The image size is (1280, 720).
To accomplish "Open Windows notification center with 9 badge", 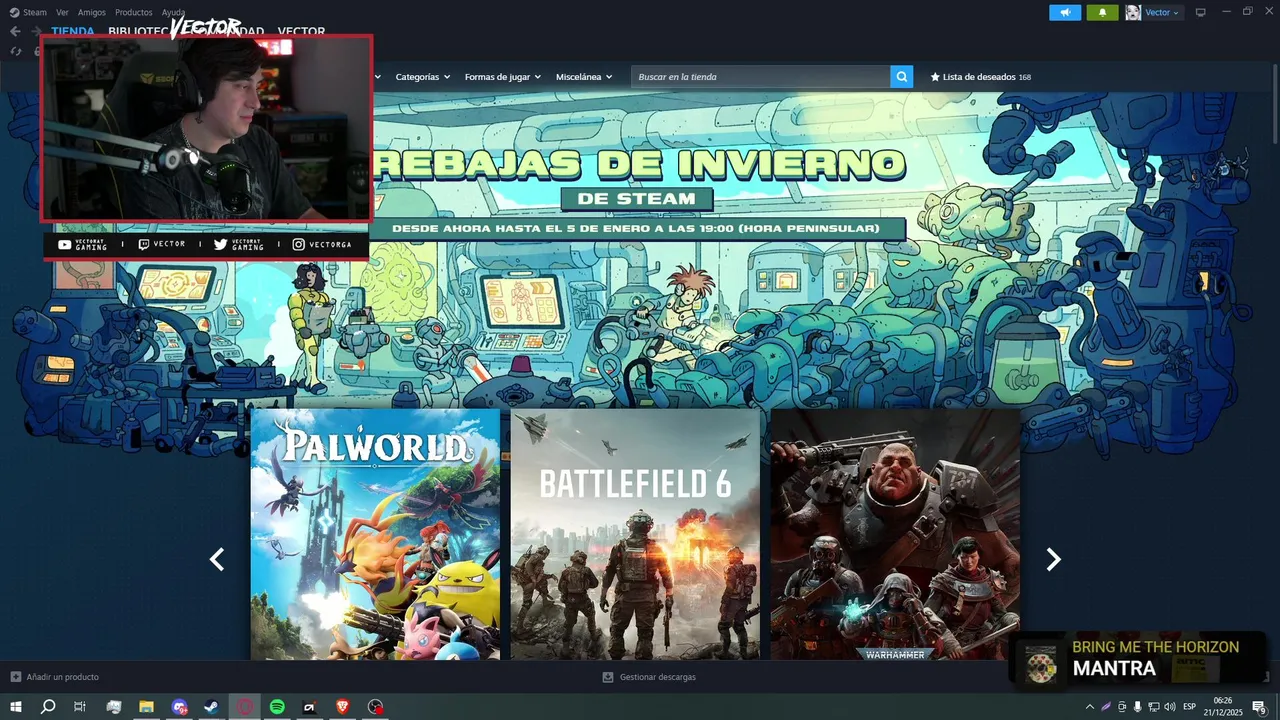I will coord(1259,707).
